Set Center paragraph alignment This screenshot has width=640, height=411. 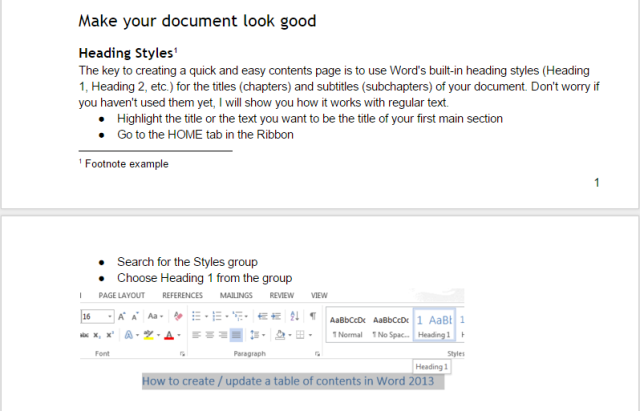point(210,335)
